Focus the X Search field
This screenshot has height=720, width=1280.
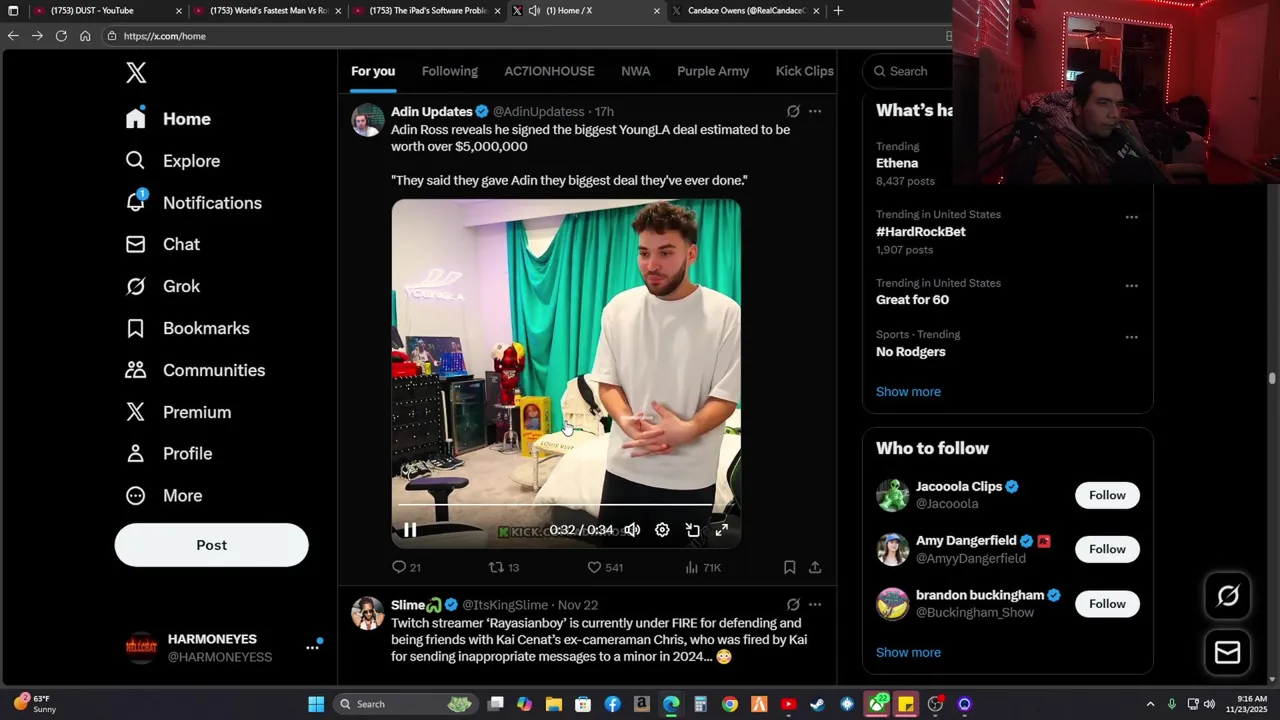(908, 71)
